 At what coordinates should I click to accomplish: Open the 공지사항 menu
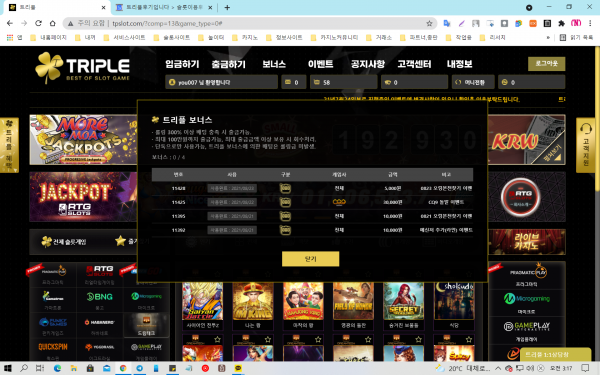(x=368, y=64)
